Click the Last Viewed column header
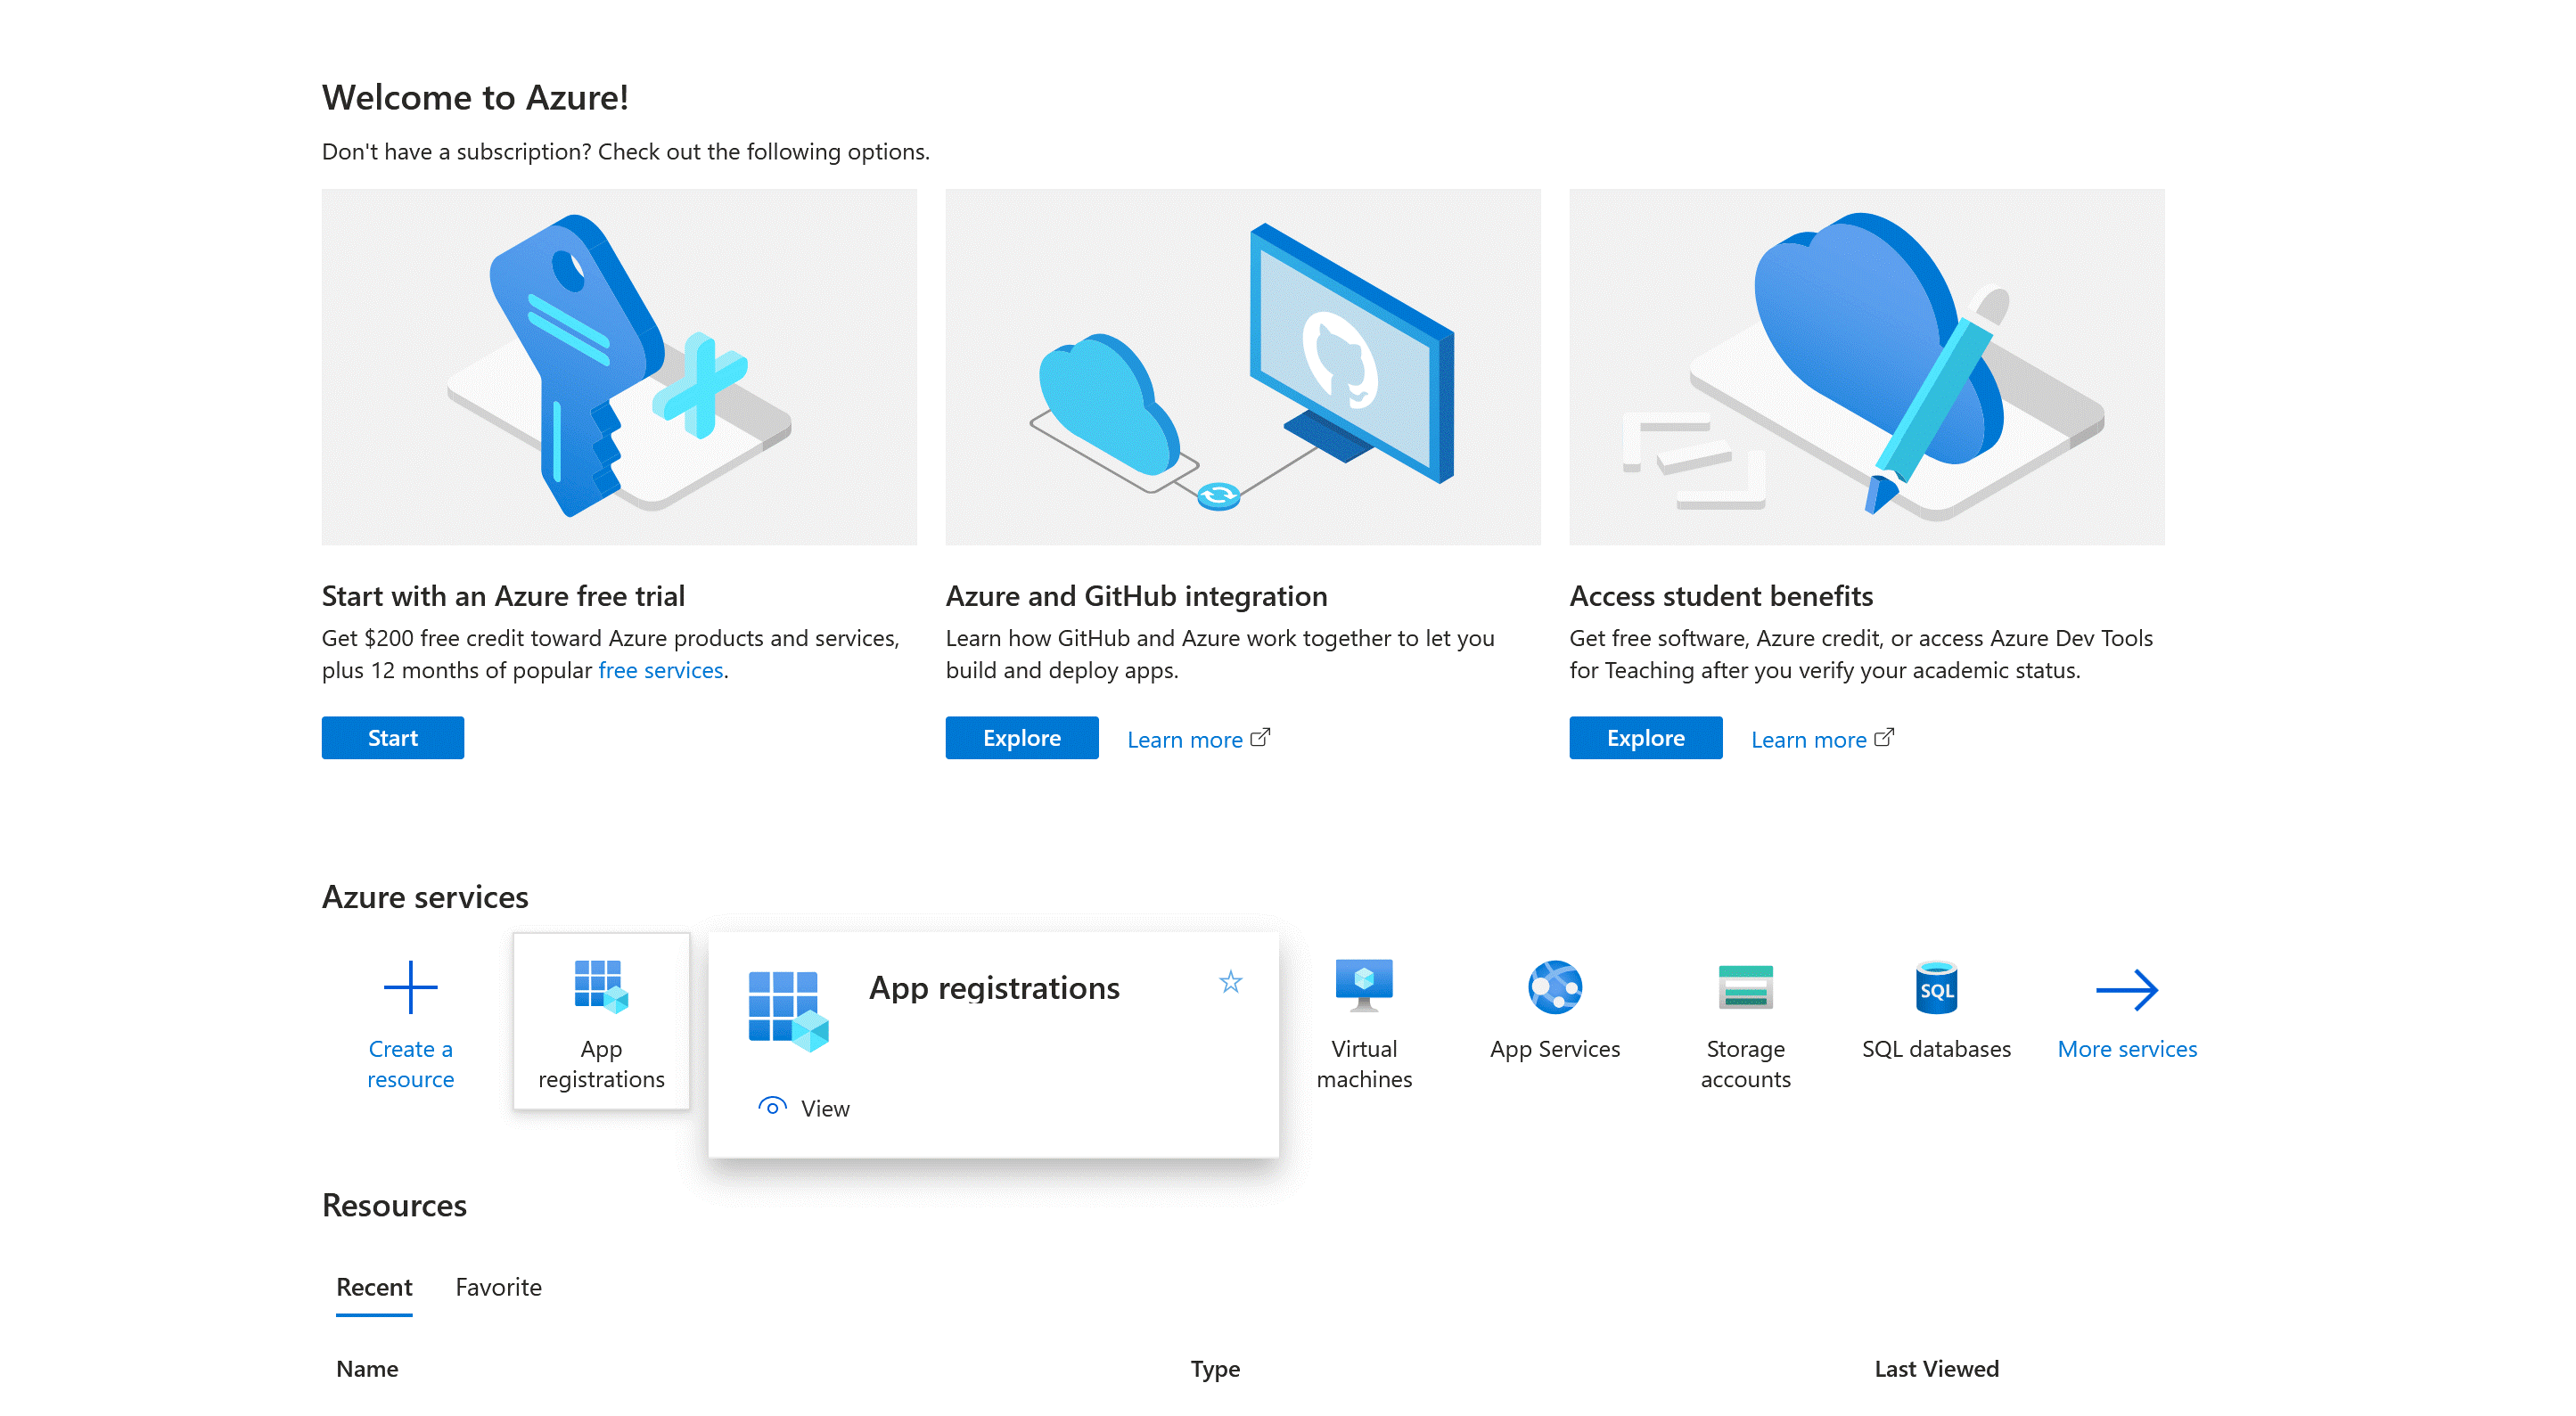This screenshot has height=1416, width=2576. coord(1936,1368)
